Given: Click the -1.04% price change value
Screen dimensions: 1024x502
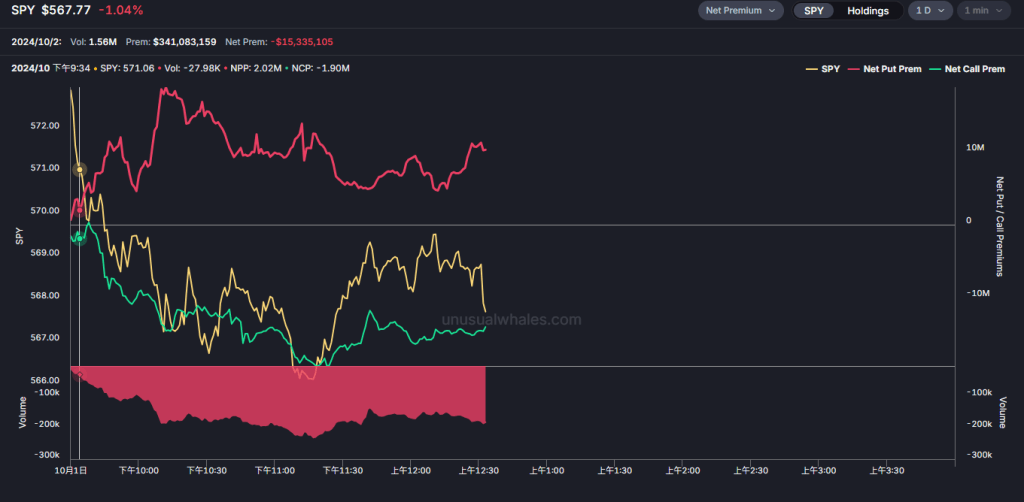Looking at the screenshot, I should 122,10.
